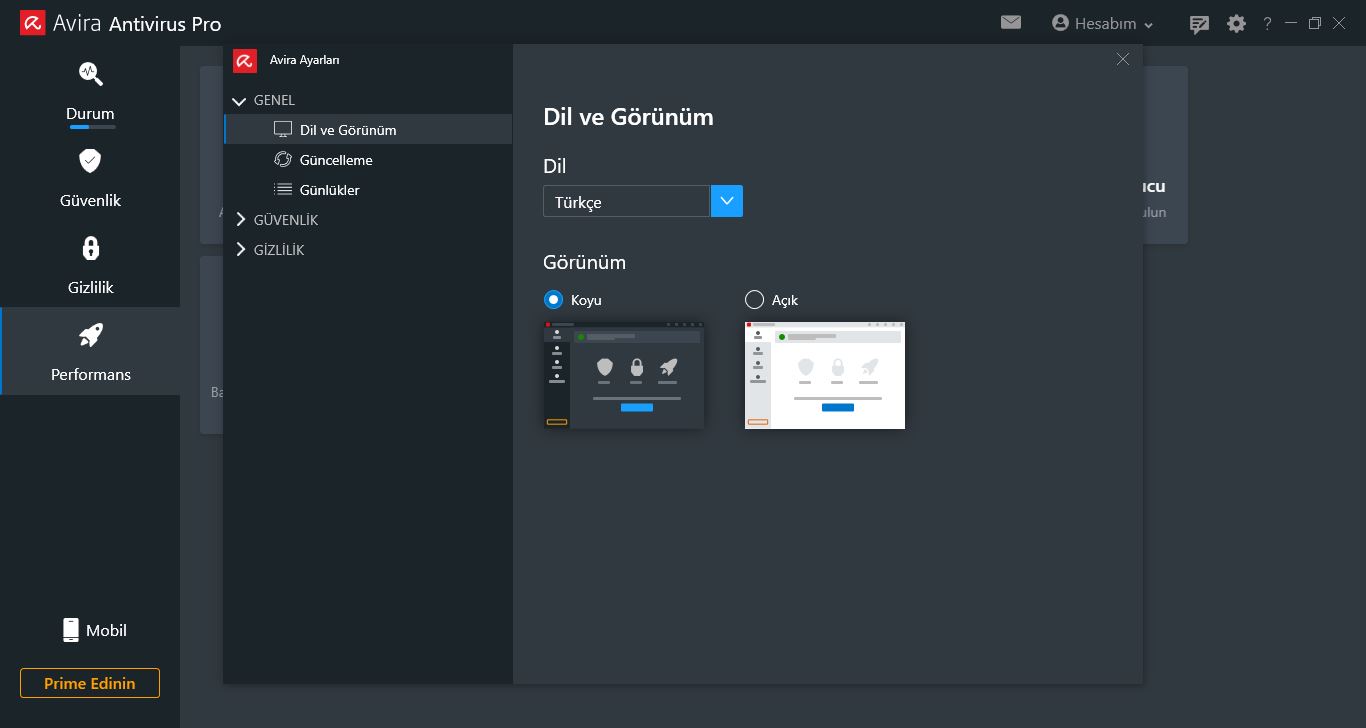This screenshot has width=1366, height=728.
Task: Click the light theme preview thumbnail
Action: (825, 375)
